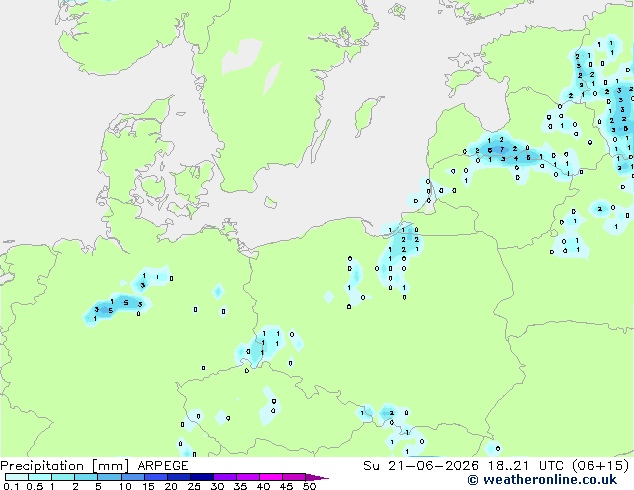The image size is (634, 490).
Task: Click Bornholm island in the Baltic Sea
Action: [271, 202]
